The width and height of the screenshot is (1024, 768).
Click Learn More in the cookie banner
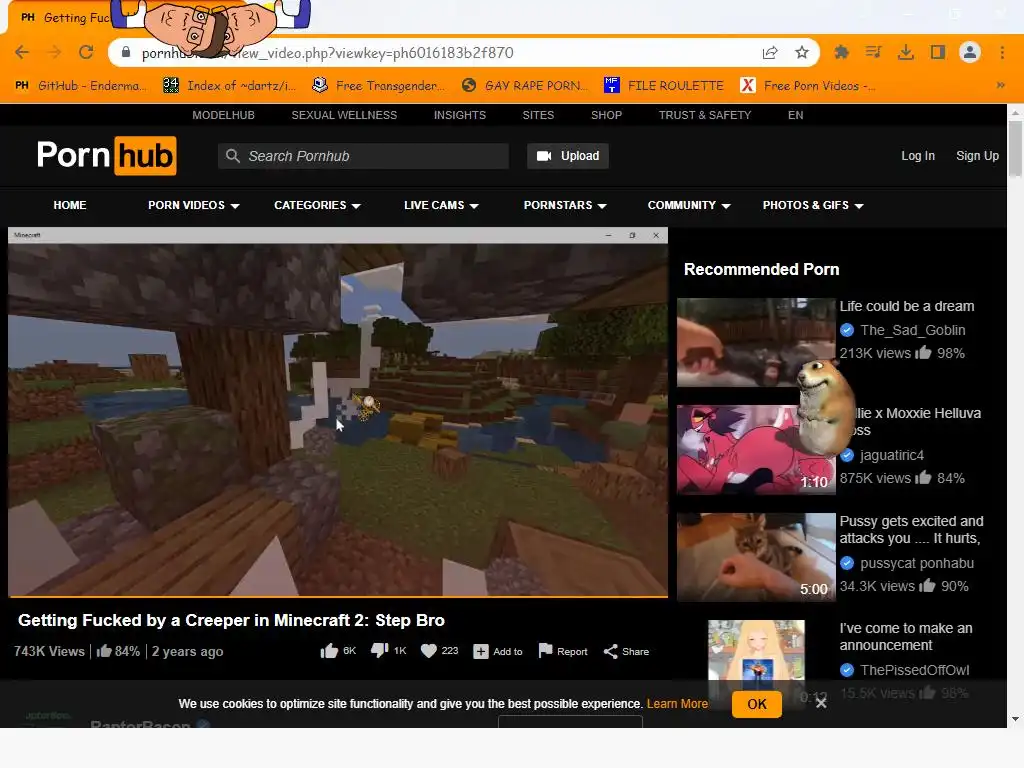coord(677,704)
